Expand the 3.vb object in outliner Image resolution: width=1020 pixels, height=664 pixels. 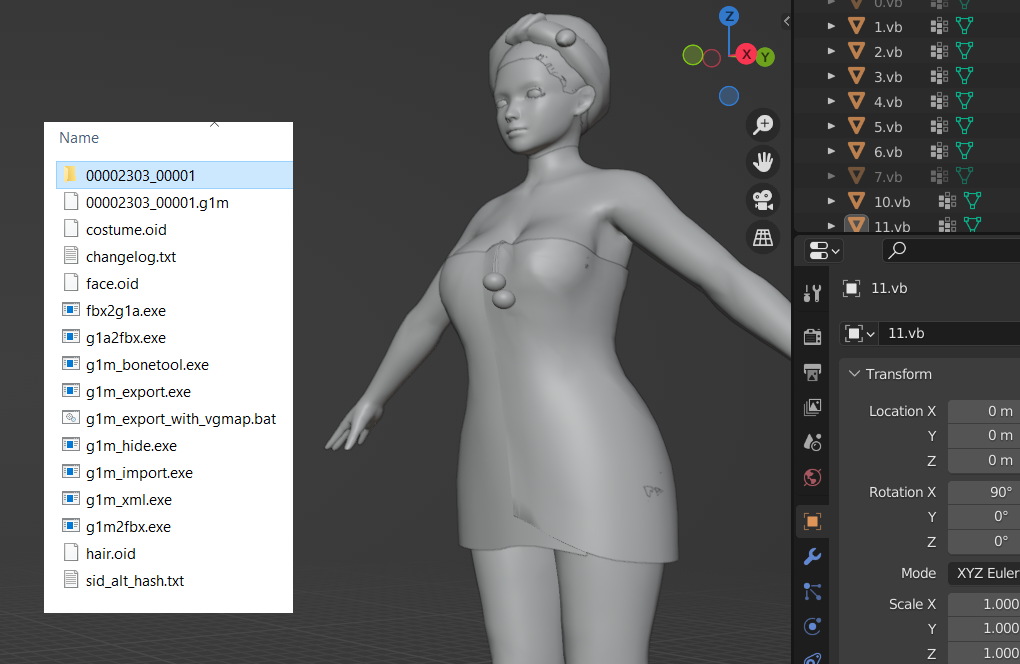point(831,76)
